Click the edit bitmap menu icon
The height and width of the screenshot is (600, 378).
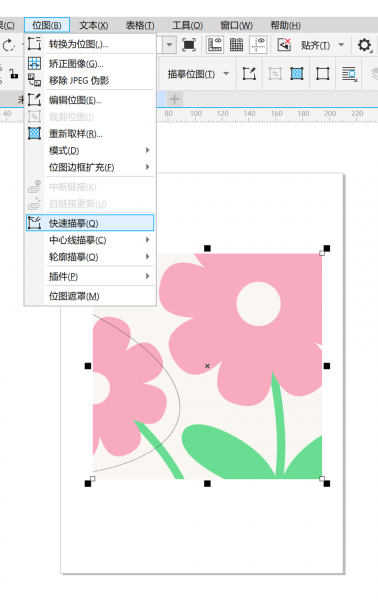[x=34, y=100]
